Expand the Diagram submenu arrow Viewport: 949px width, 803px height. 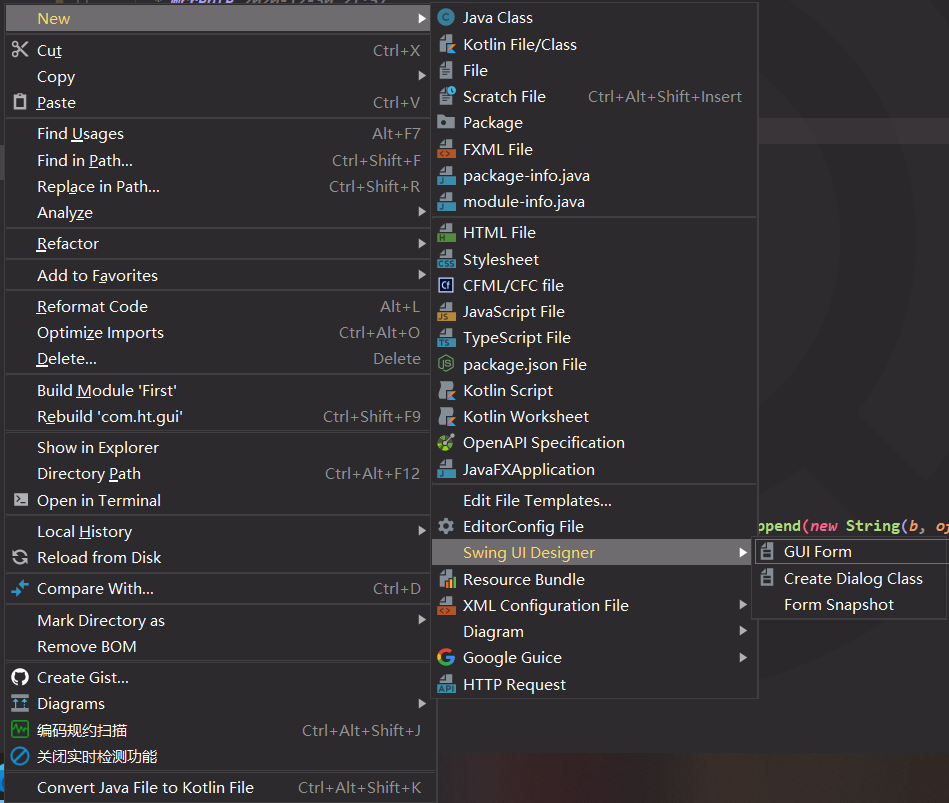(x=743, y=631)
